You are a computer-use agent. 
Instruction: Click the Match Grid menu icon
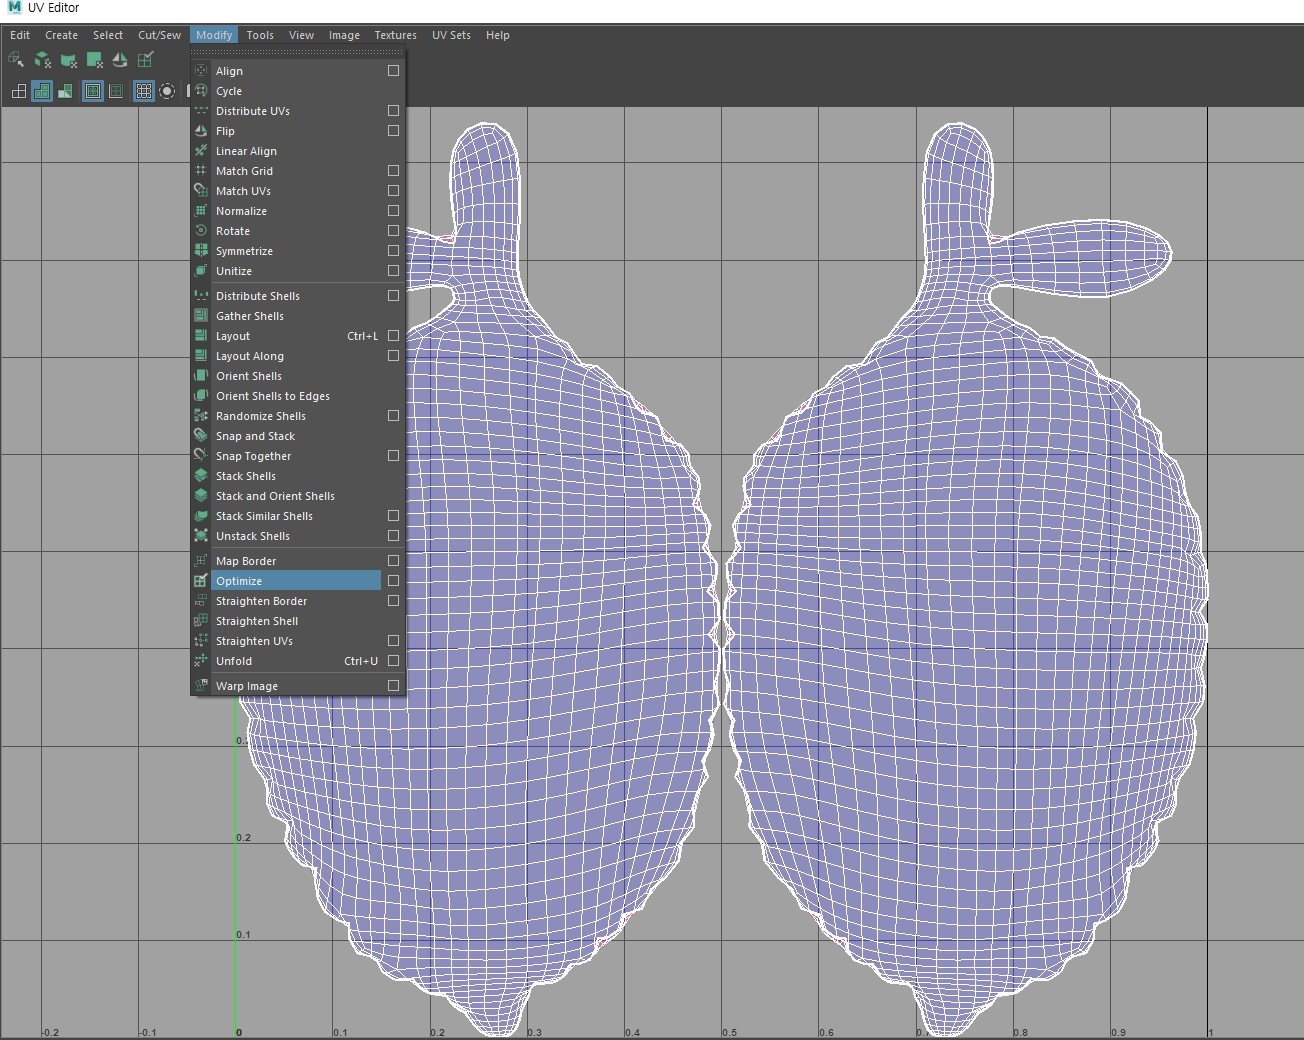tap(201, 171)
